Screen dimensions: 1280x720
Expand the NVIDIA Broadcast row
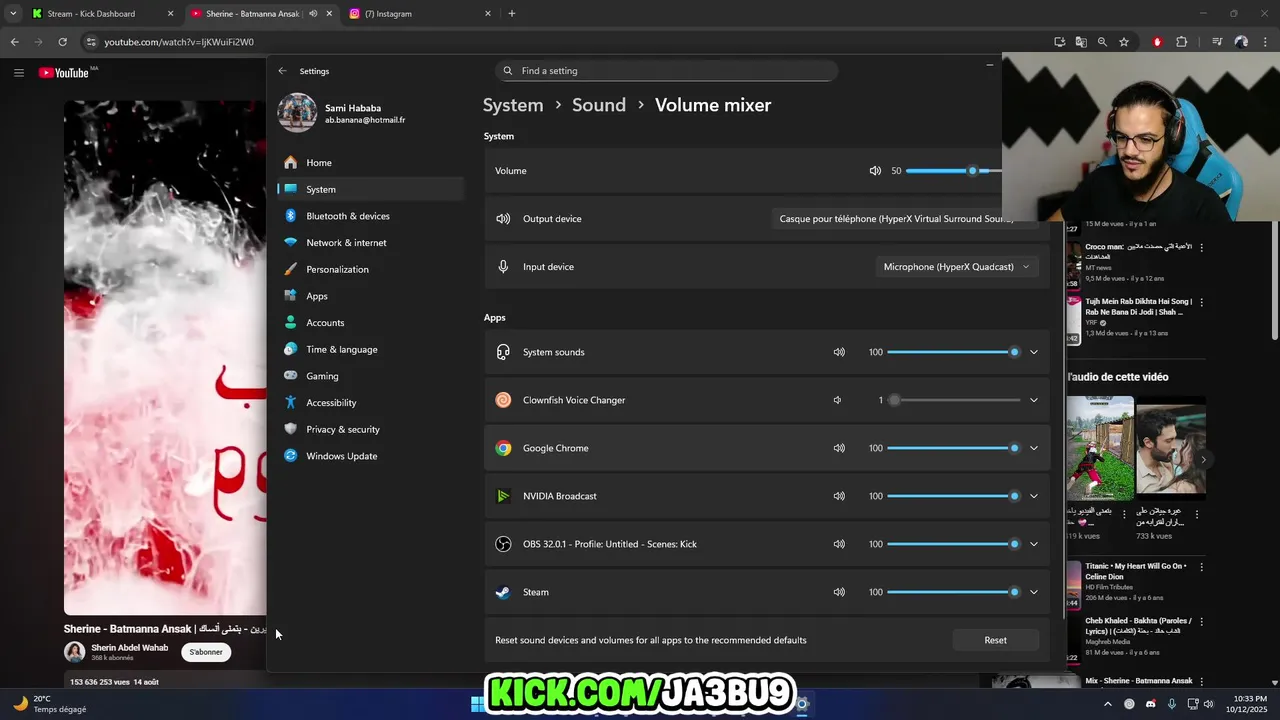click(1034, 496)
